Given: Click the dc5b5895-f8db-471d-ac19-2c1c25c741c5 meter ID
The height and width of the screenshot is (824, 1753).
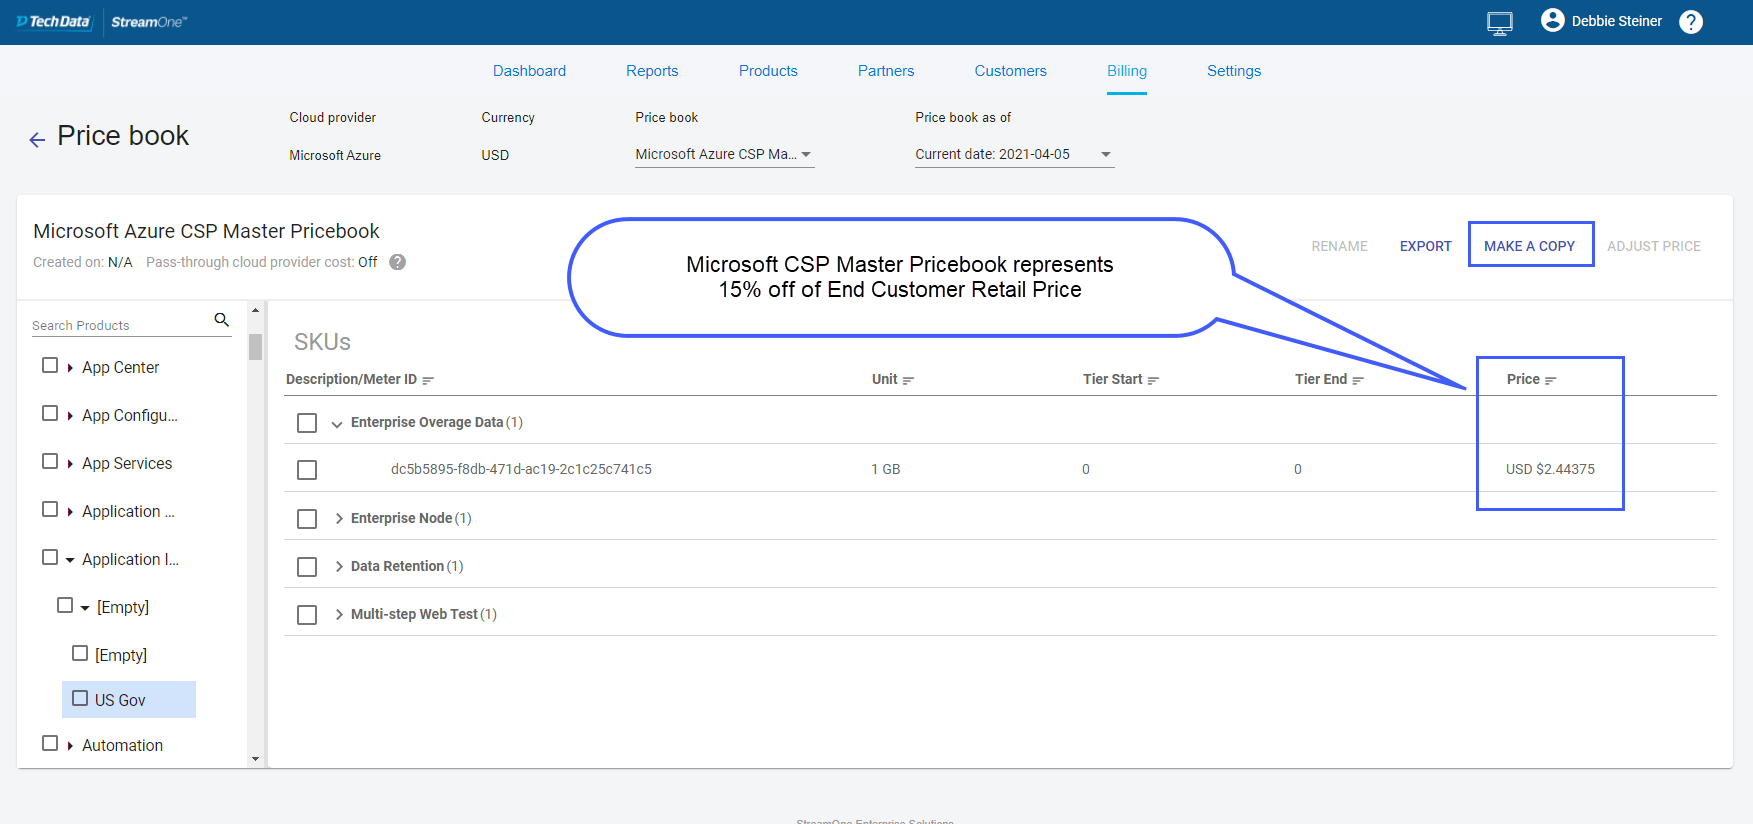Looking at the screenshot, I should (521, 469).
